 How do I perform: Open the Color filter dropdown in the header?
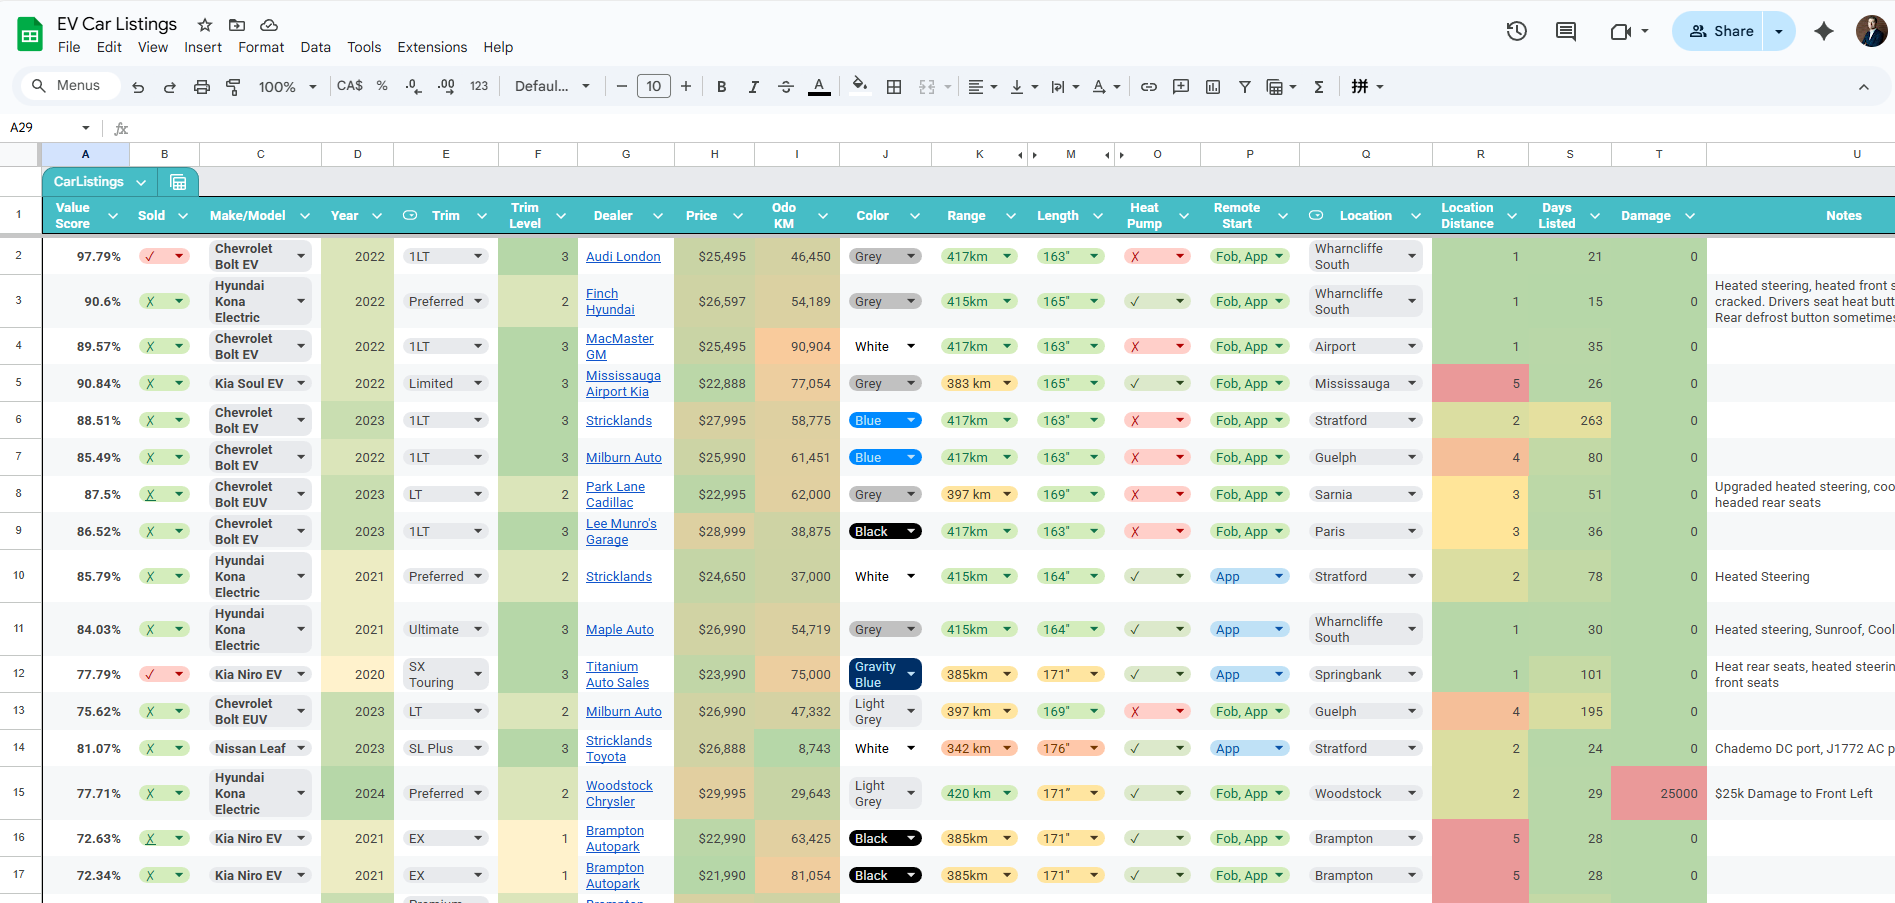[x=914, y=215]
